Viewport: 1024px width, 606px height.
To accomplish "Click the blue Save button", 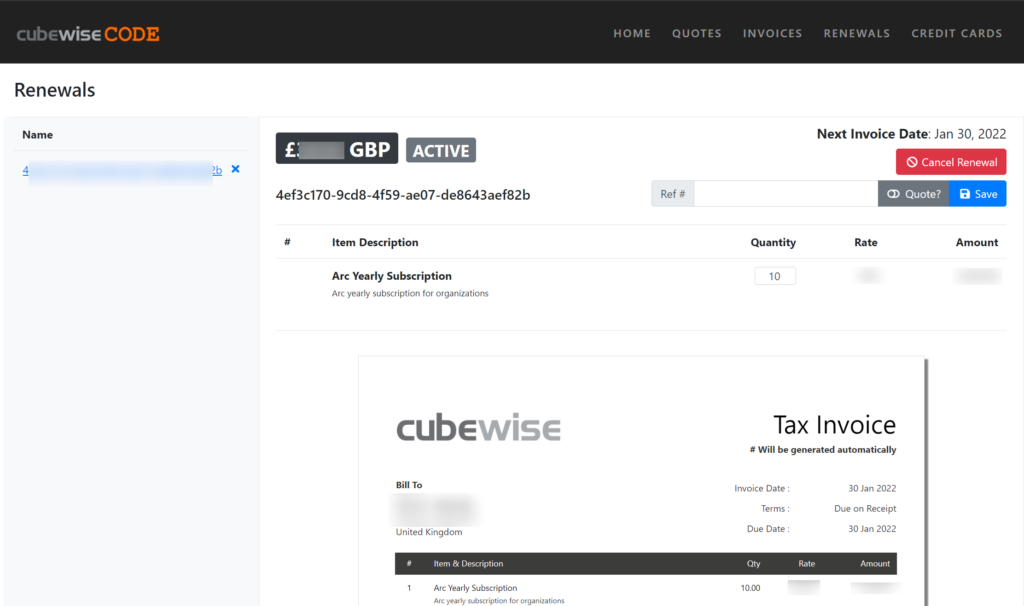I will (x=978, y=194).
